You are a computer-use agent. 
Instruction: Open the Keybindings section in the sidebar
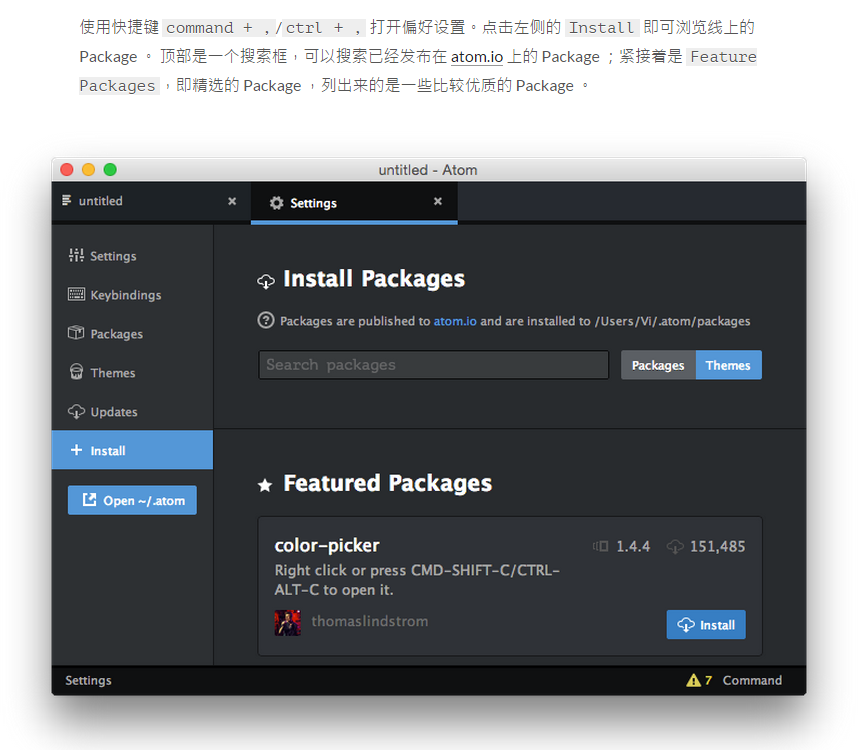click(132, 295)
